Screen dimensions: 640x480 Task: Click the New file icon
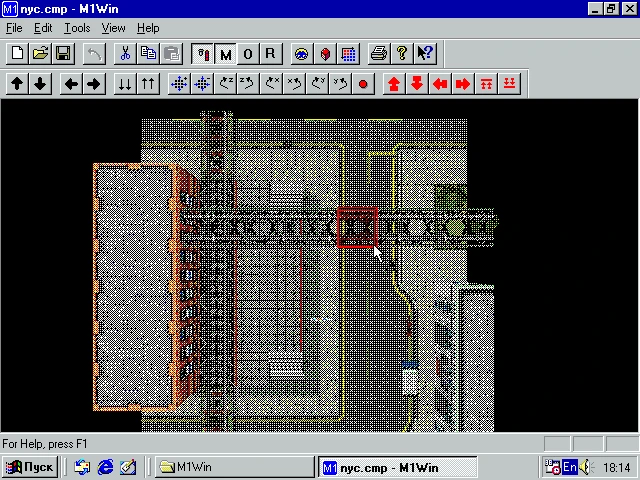[17, 53]
